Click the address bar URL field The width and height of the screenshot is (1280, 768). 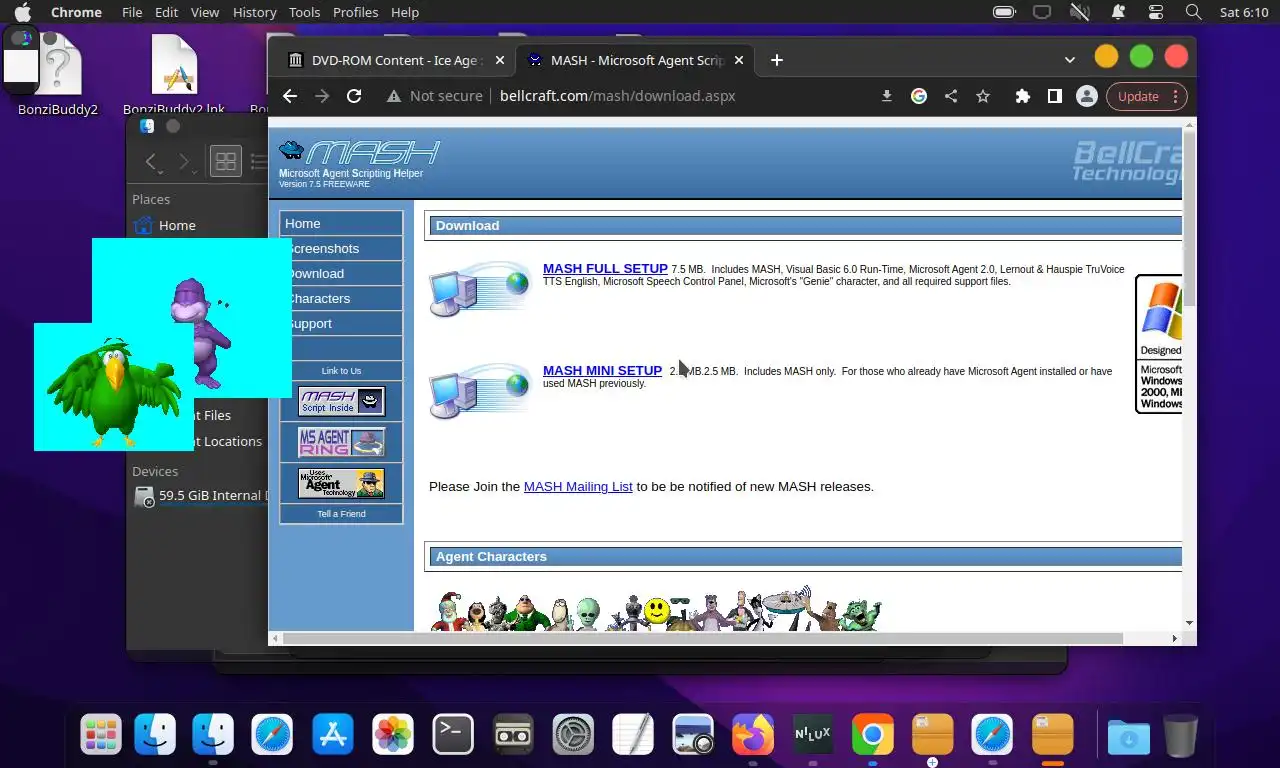(617, 96)
